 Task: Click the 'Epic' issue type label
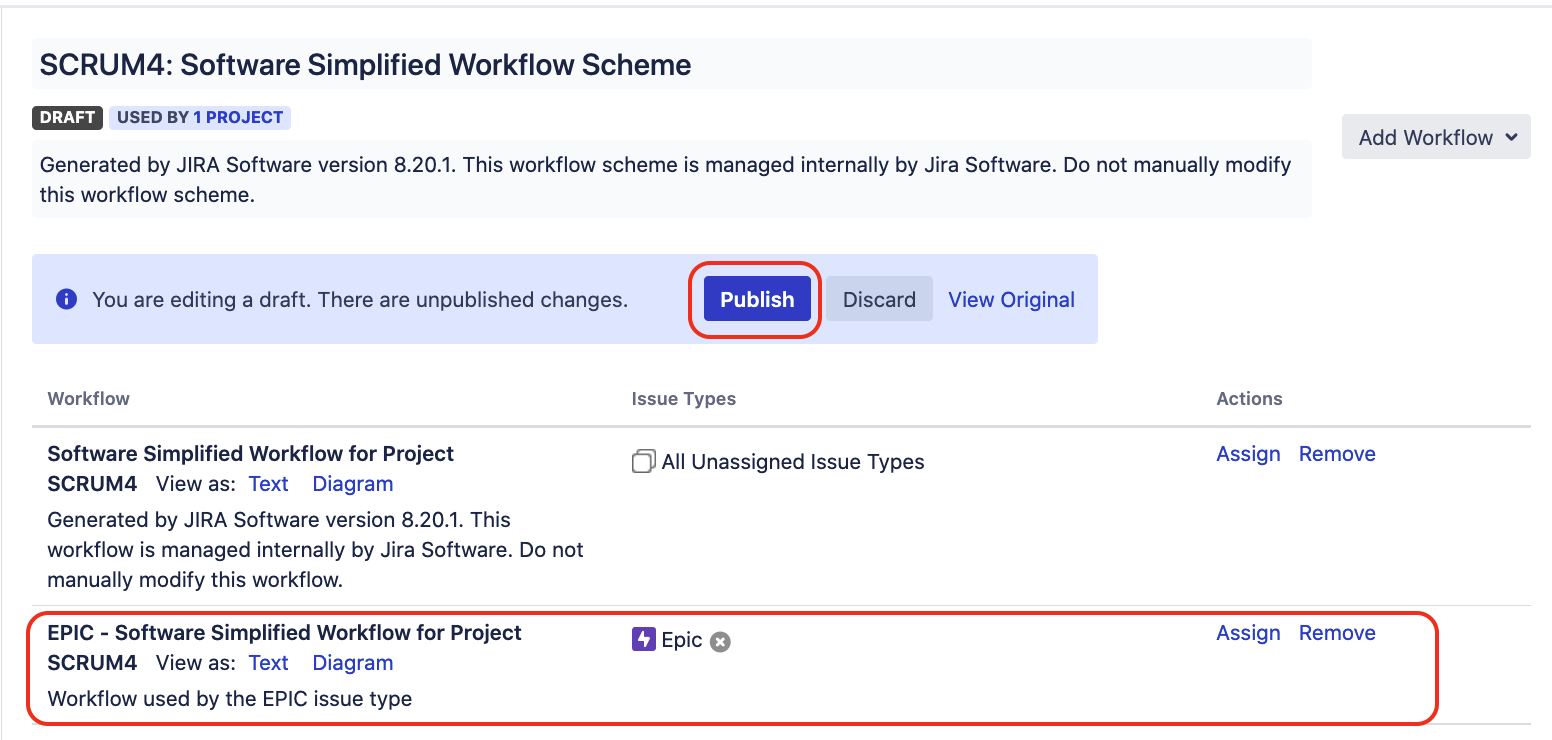click(682, 641)
